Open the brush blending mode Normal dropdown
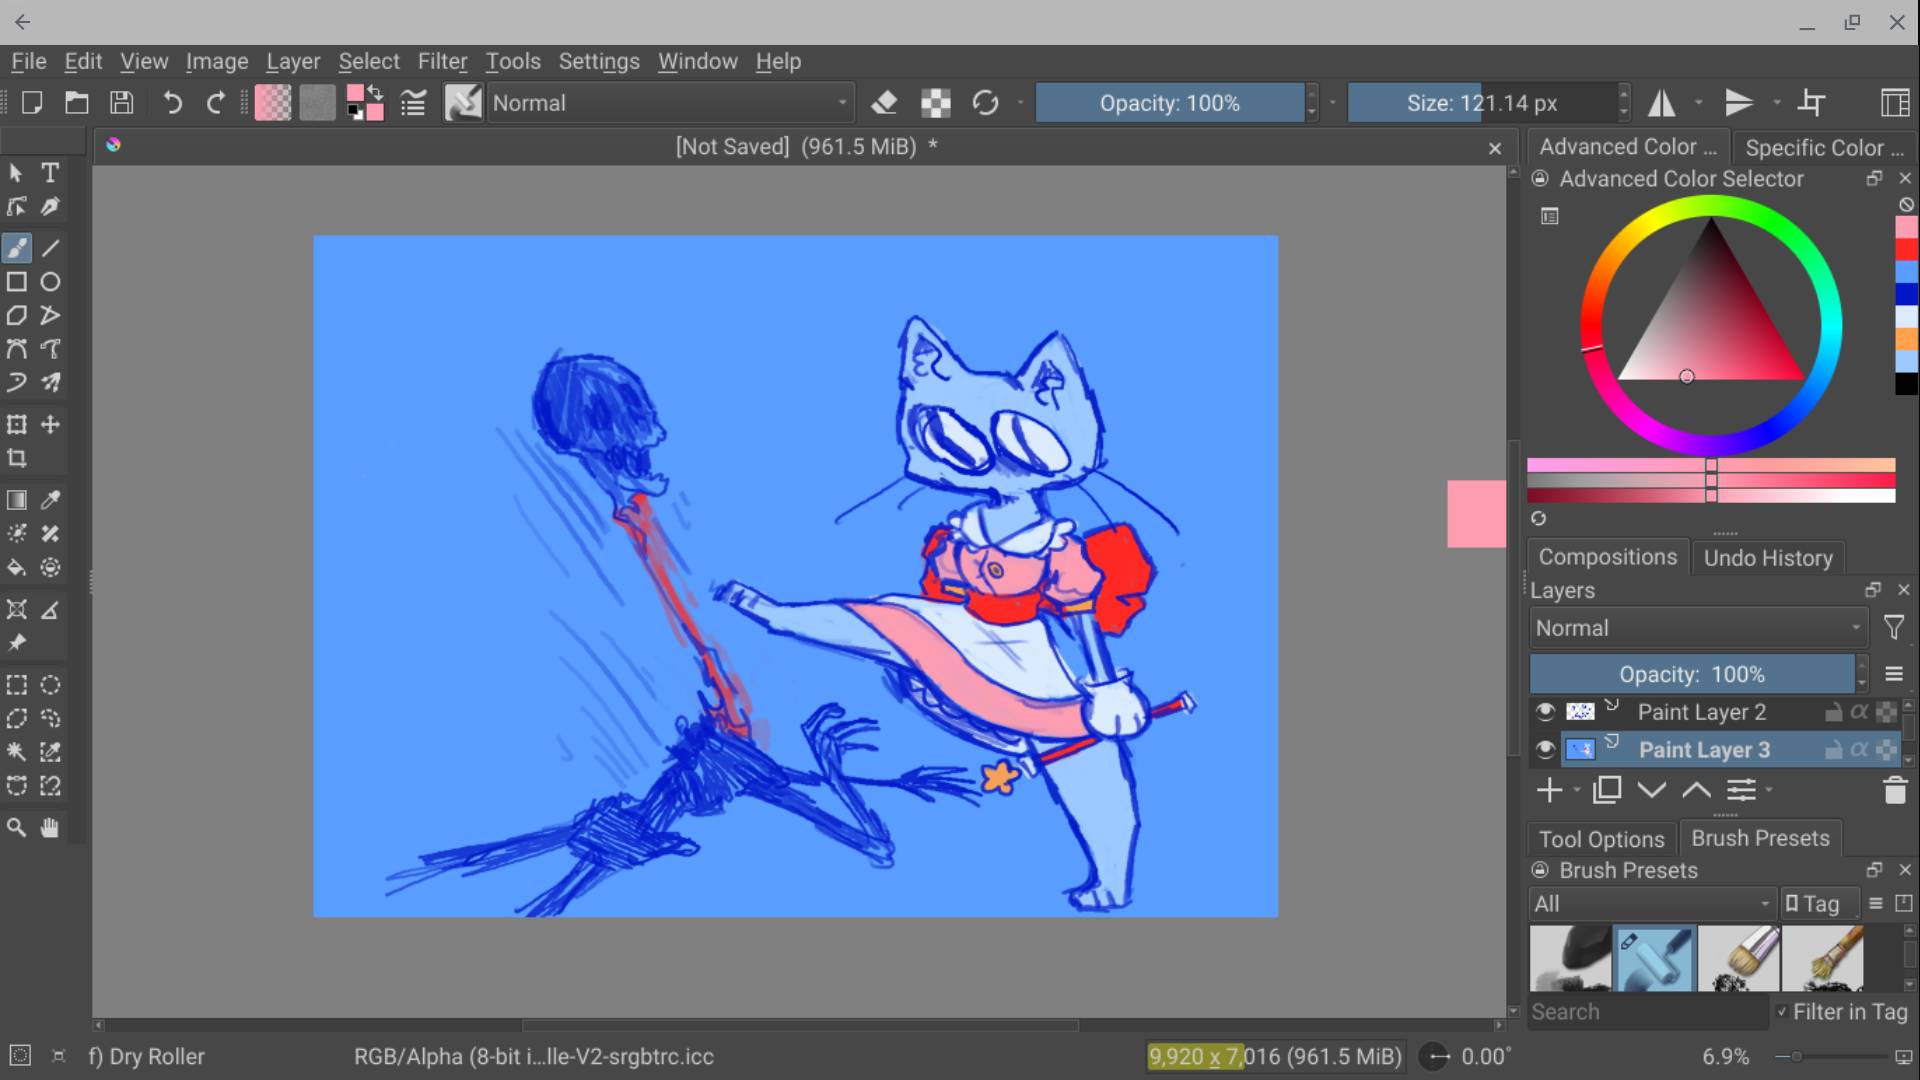 [x=669, y=103]
